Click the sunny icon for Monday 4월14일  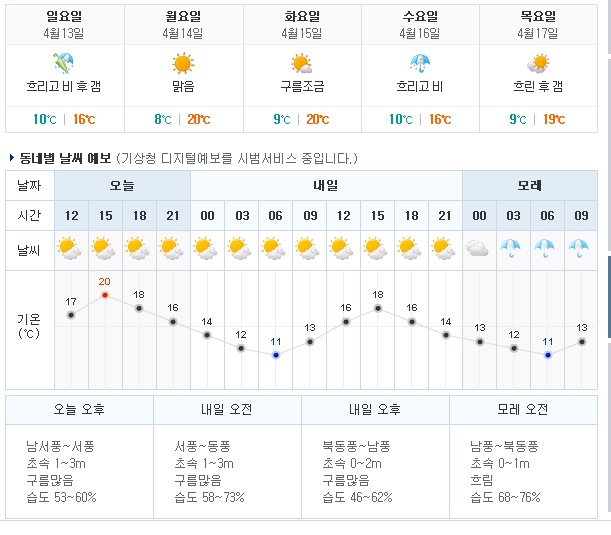pyautogui.click(x=183, y=63)
